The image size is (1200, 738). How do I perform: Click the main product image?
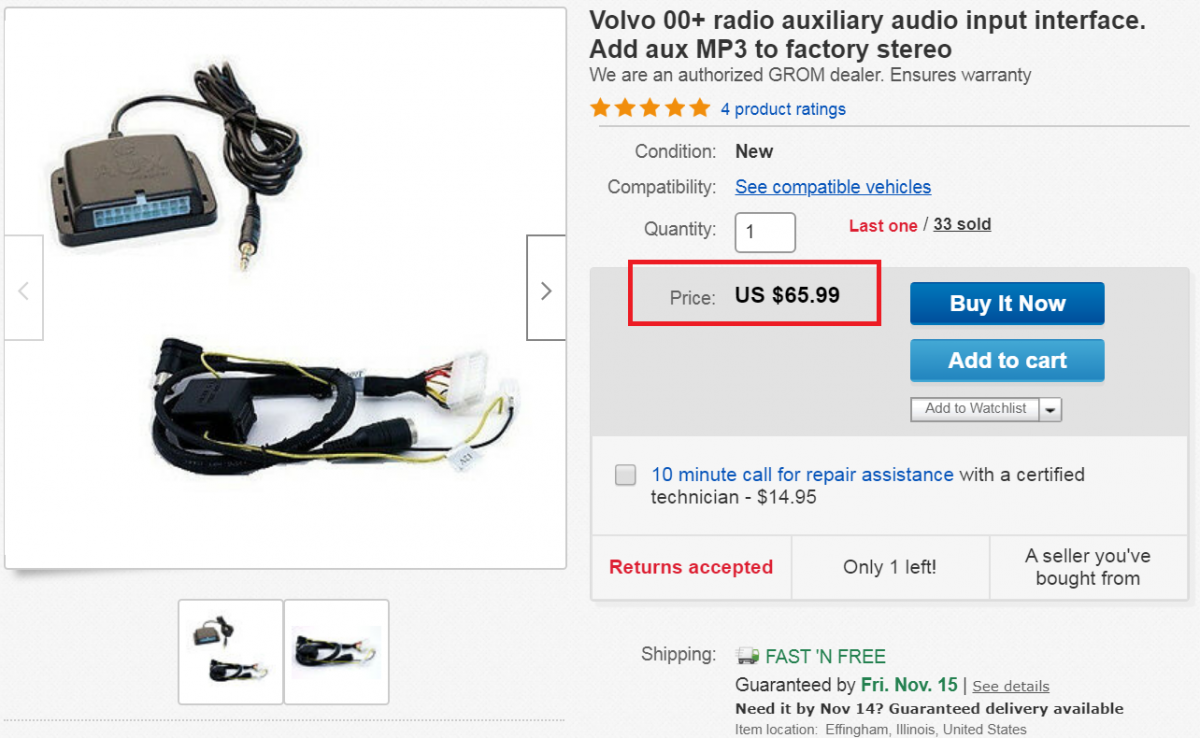[x=285, y=290]
